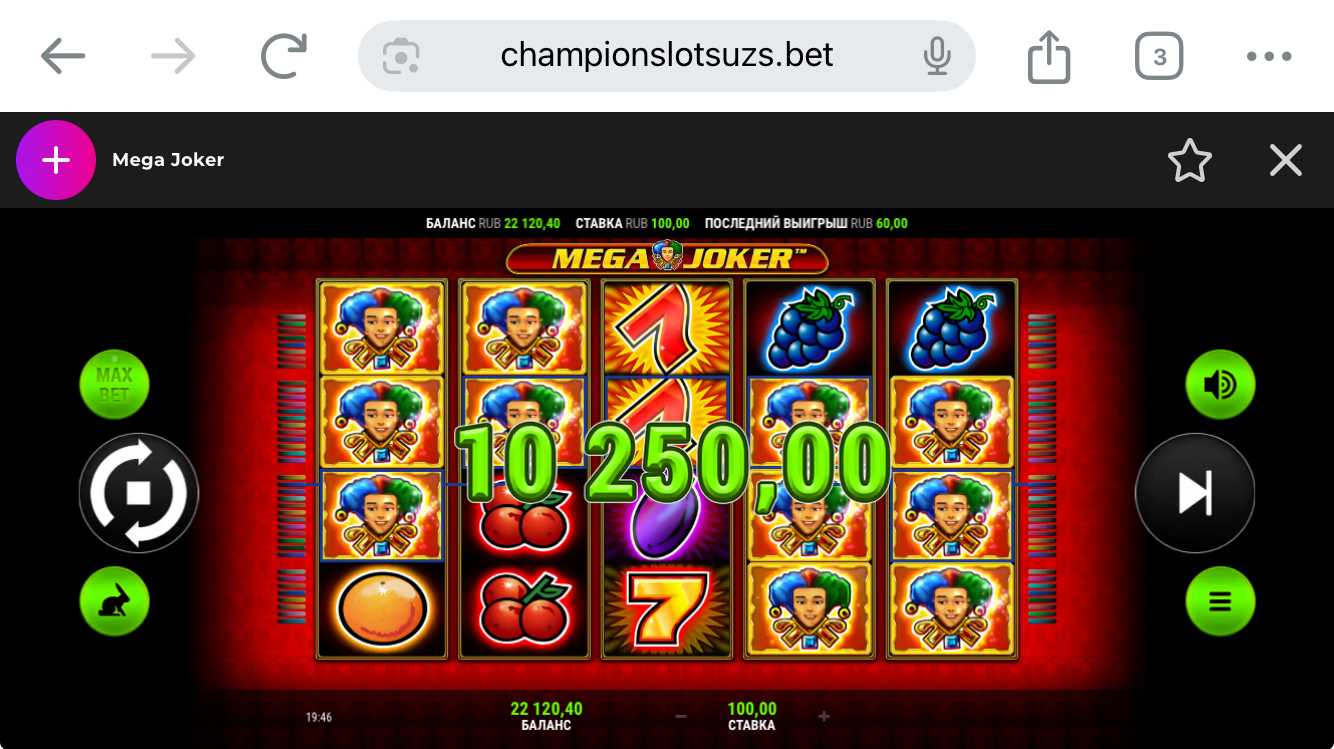The image size is (1334, 749).
Task: Select the championslotsuzs.bet address field
Action: click(x=667, y=56)
